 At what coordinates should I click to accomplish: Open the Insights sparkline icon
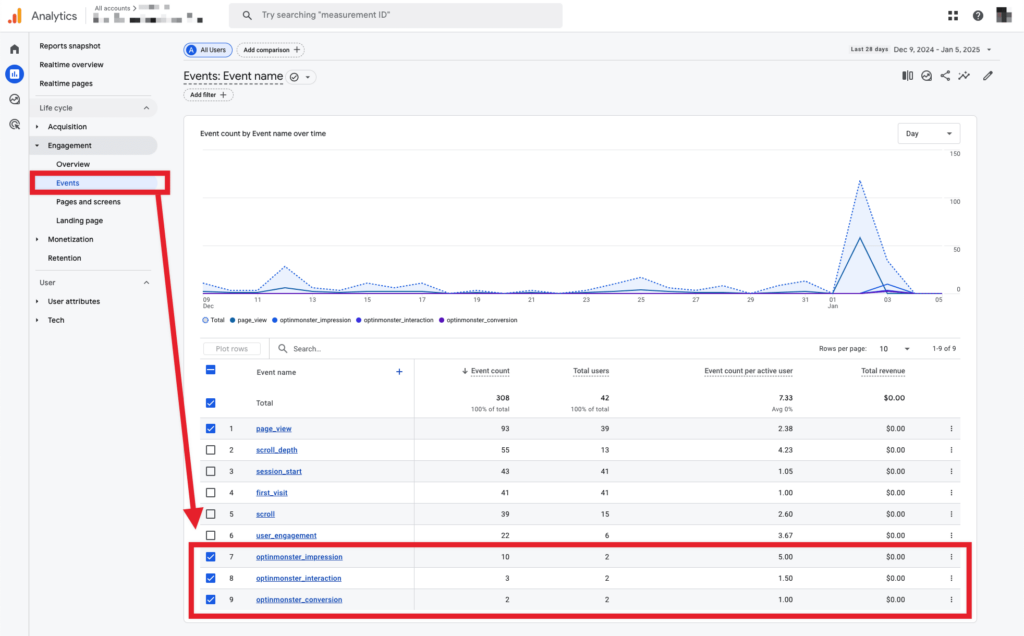point(964,76)
